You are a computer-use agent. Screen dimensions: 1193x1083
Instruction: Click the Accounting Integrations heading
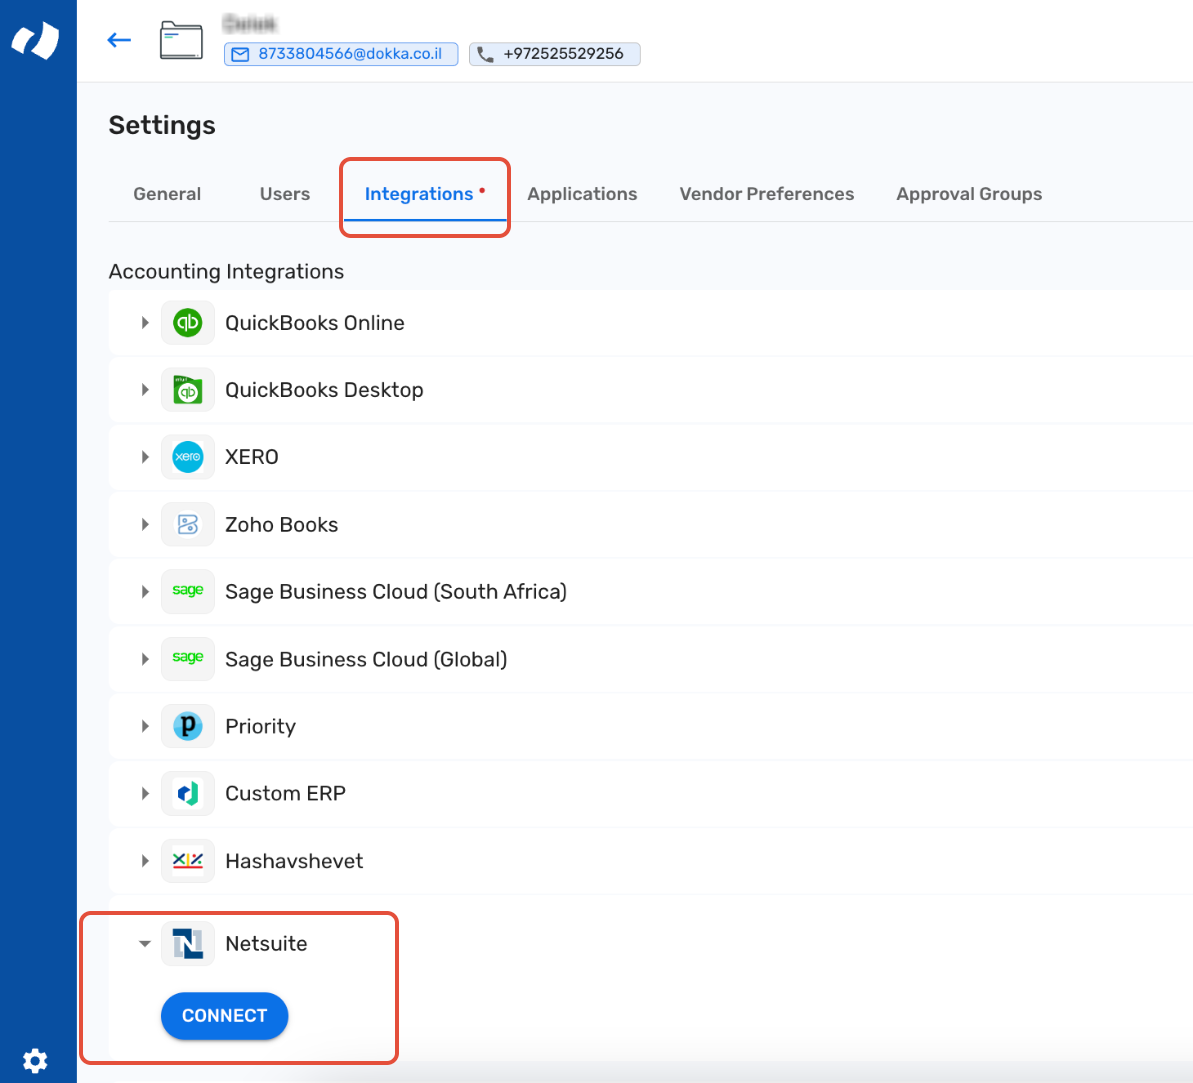pos(226,272)
